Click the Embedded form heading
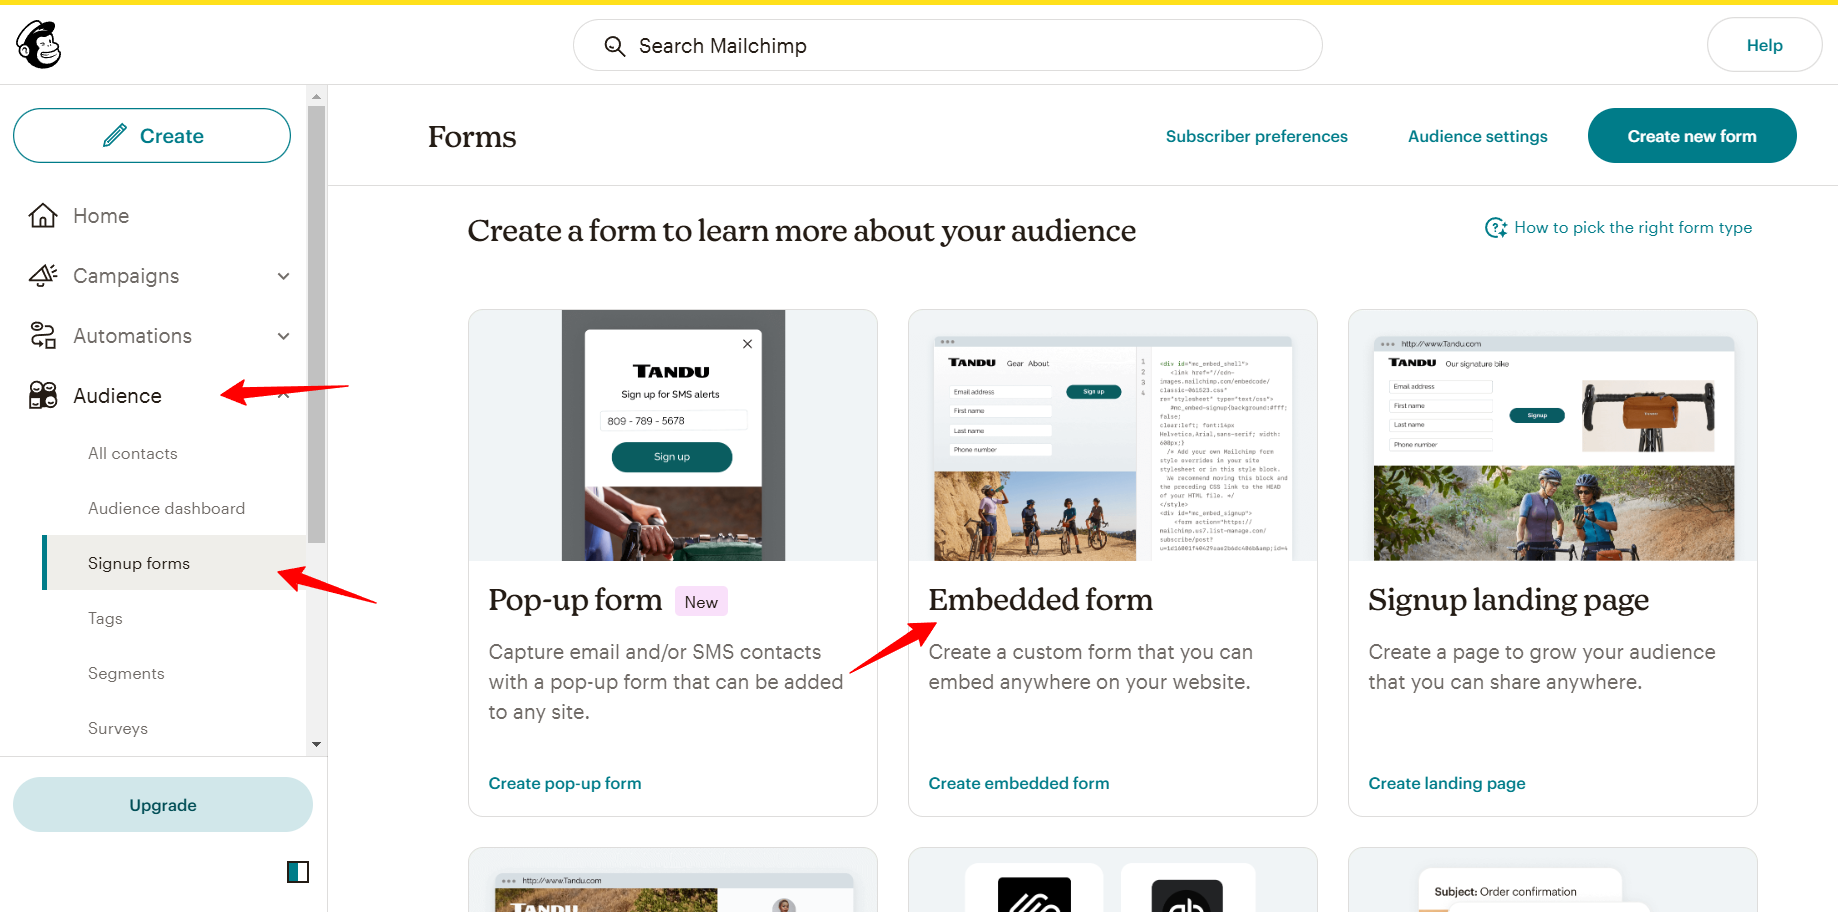Screen dimensions: 1838x912 point(1040,600)
